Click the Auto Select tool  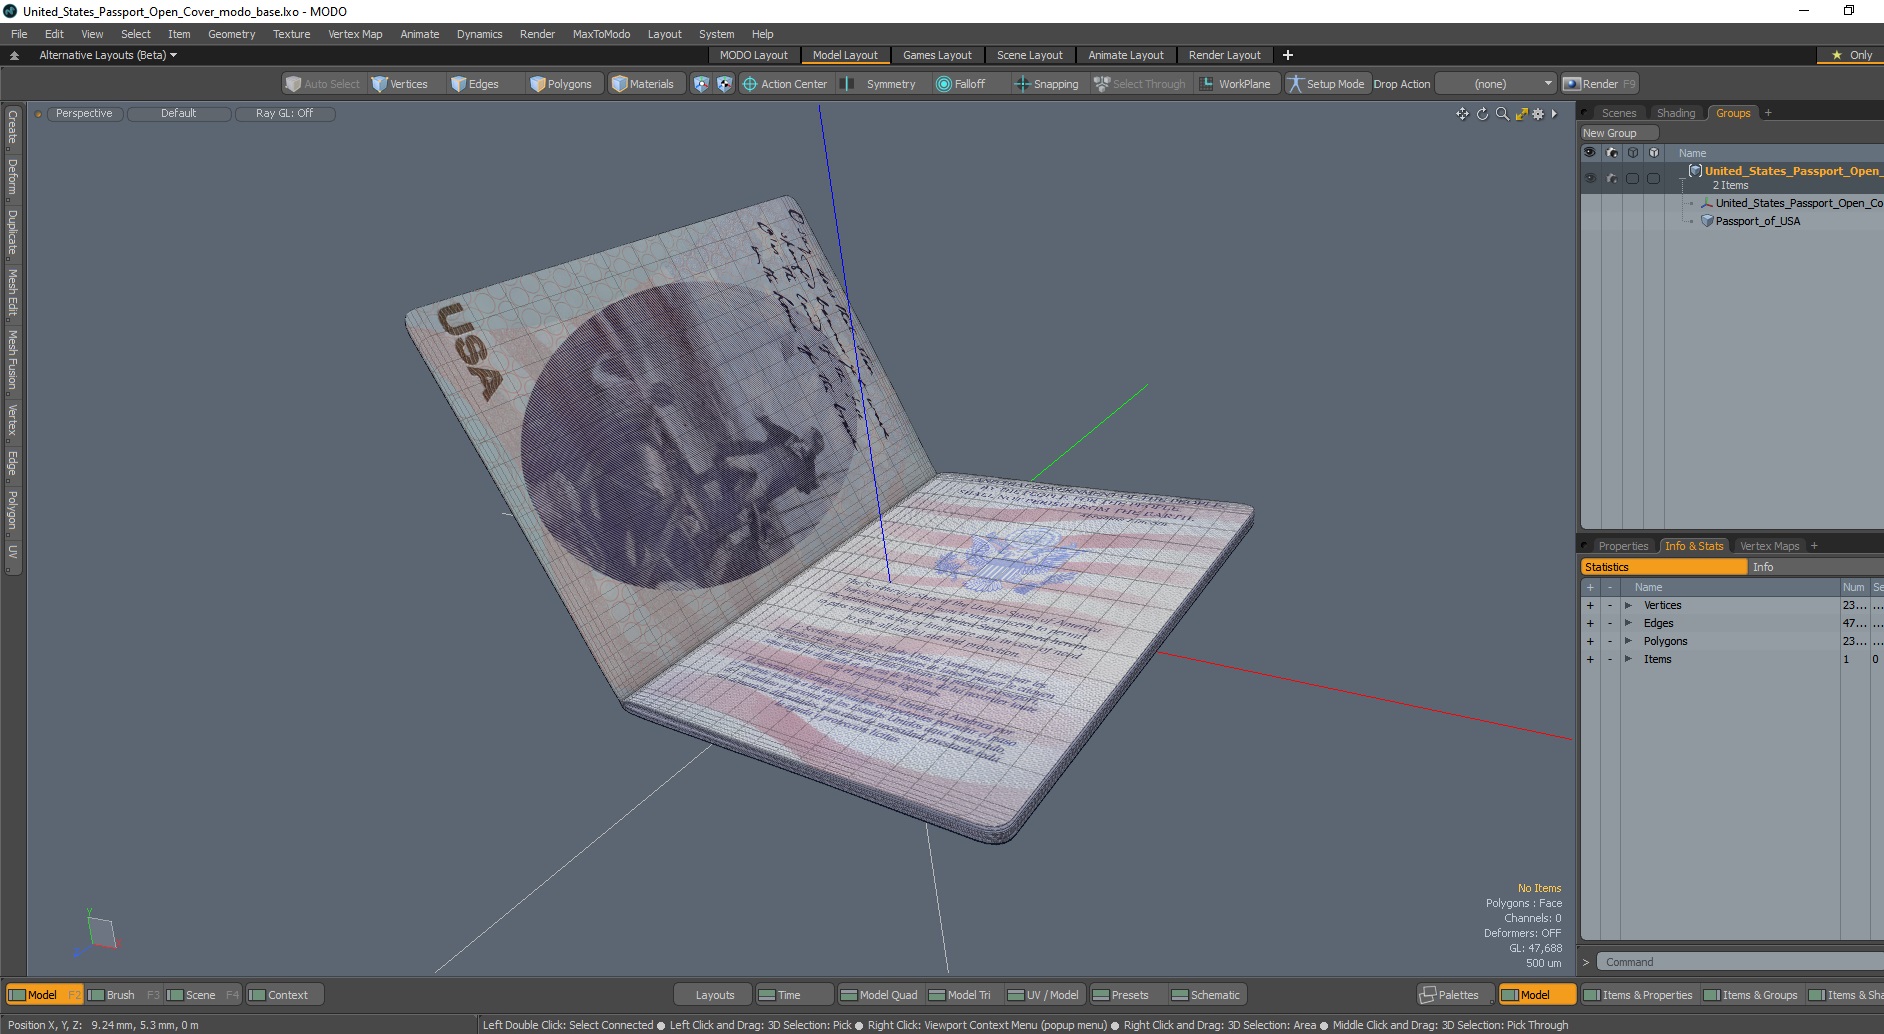322,84
